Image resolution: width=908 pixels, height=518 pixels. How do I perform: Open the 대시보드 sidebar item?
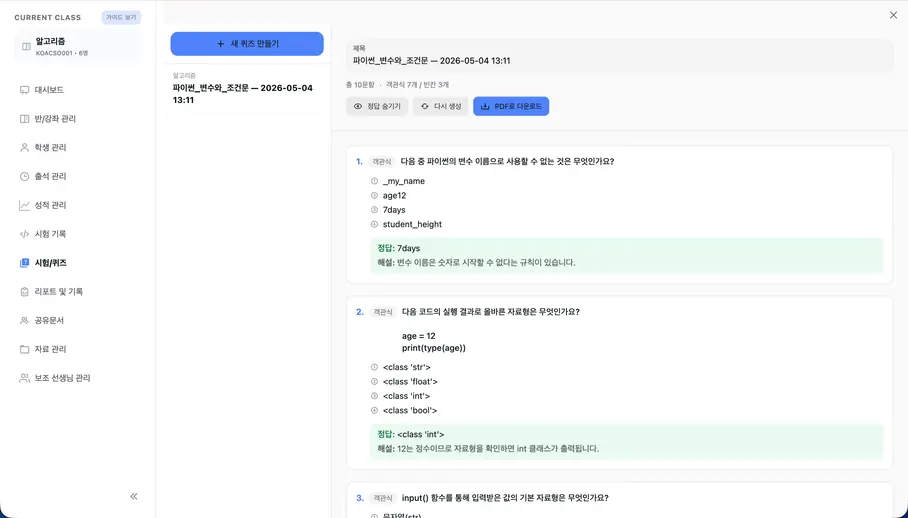[49, 90]
